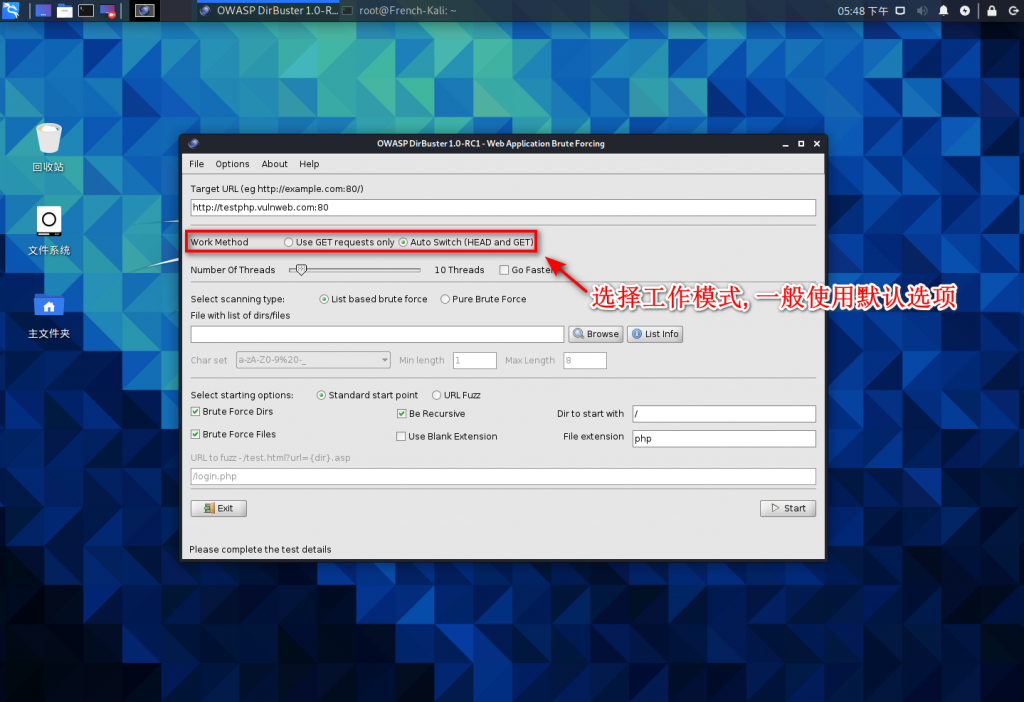1024x702 pixels.
Task: Click the Start button
Action: tap(788, 508)
